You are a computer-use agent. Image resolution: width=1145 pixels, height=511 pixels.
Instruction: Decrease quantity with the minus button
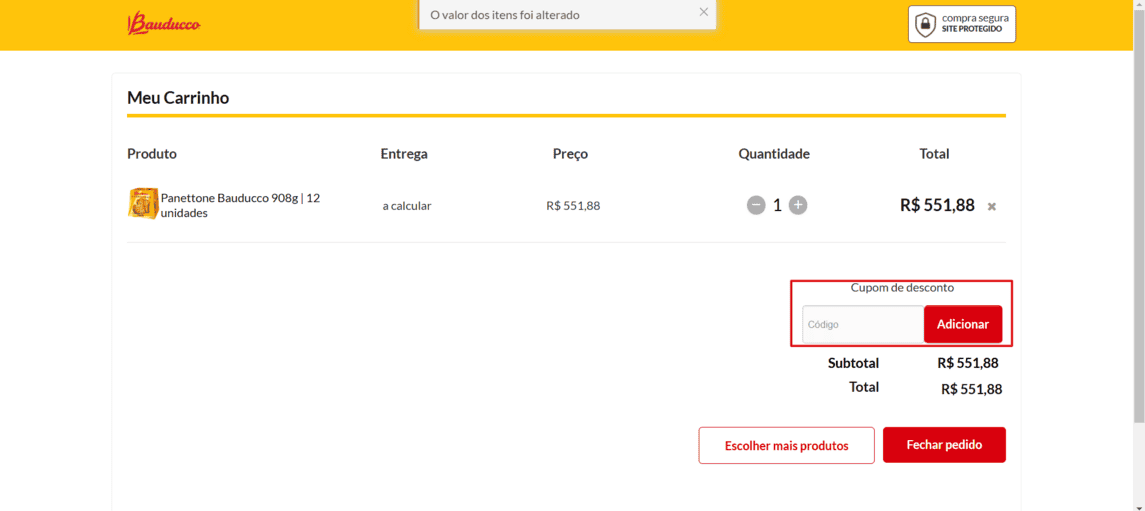click(756, 205)
